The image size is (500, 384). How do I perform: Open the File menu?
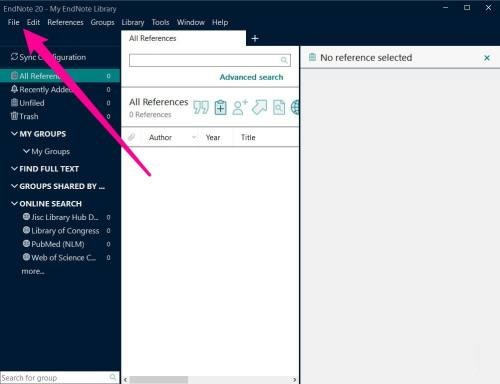13,22
